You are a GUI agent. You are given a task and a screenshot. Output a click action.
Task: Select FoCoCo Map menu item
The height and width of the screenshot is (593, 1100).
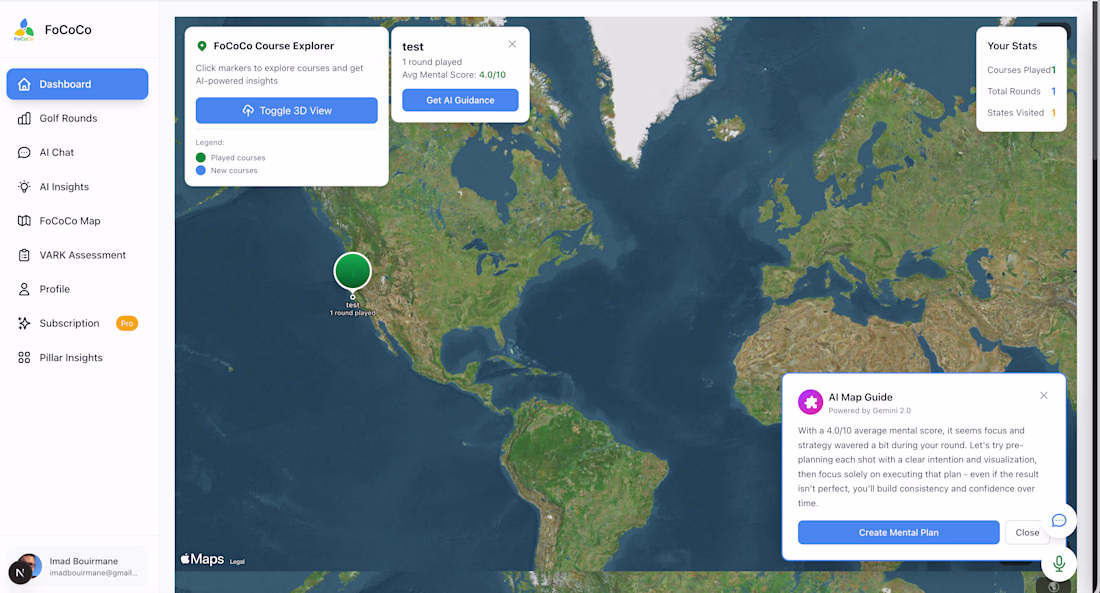point(77,220)
